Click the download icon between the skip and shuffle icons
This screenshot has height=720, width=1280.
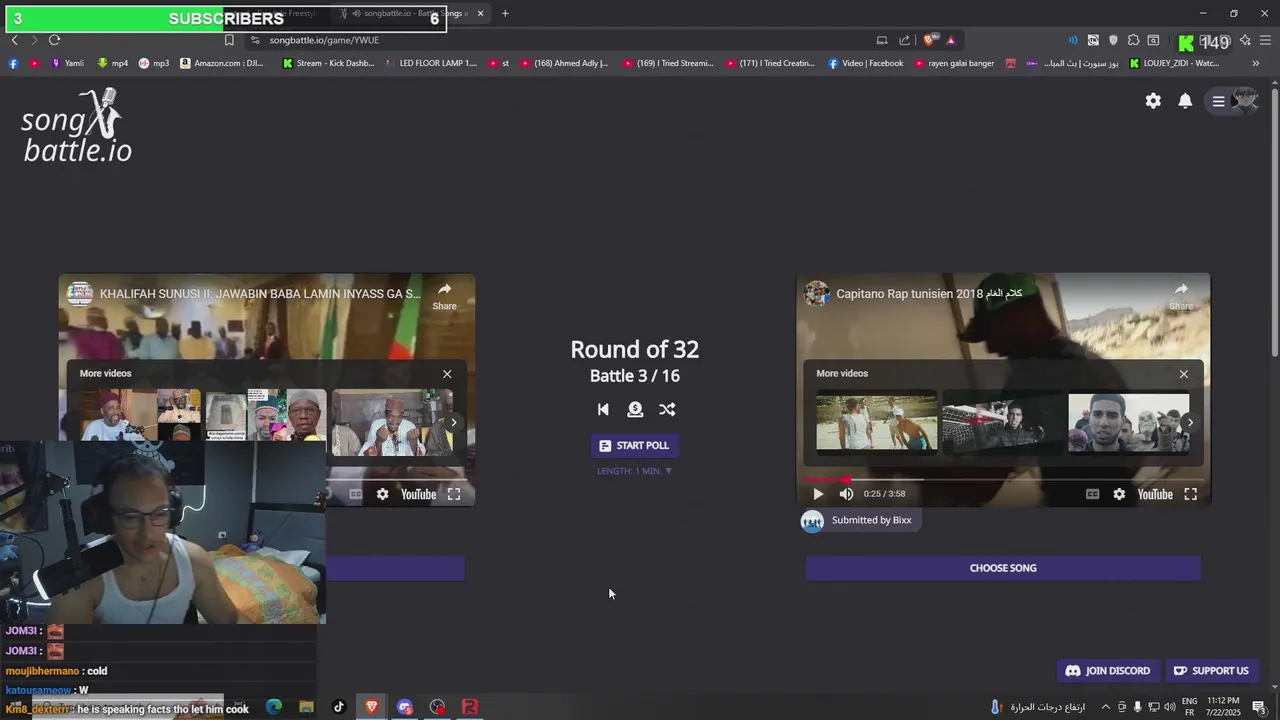coord(635,409)
